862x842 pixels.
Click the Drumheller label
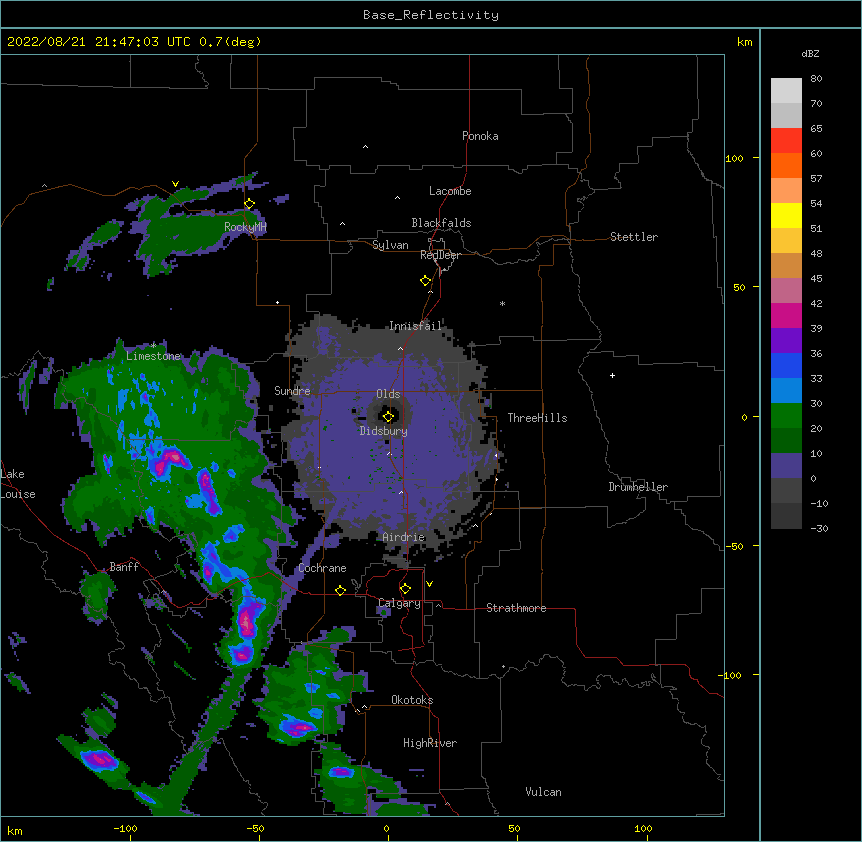[x=638, y=487]
